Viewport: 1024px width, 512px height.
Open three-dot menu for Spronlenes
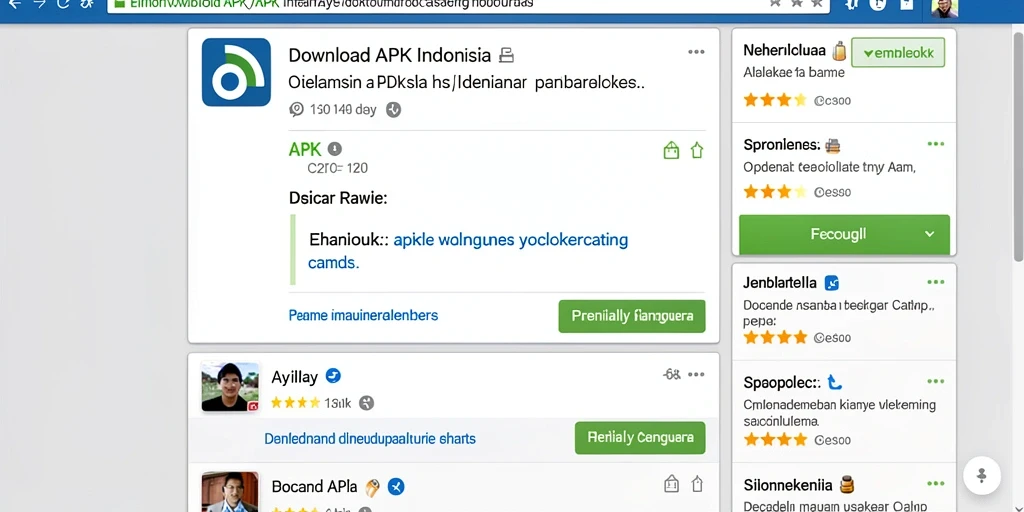coord(936,144)
